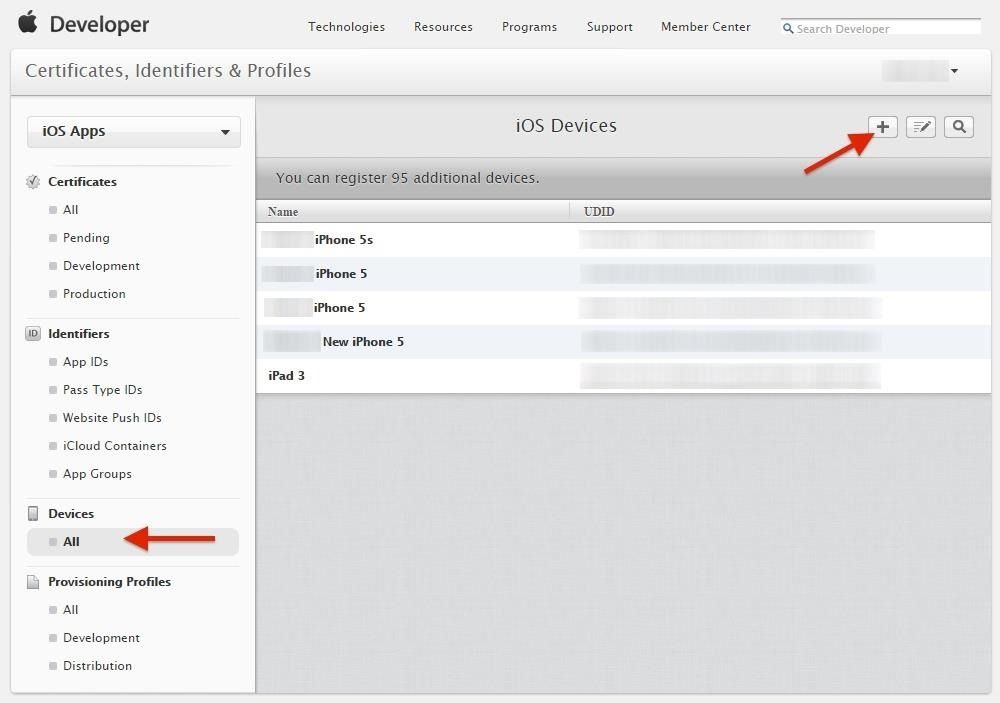Select the iPad 3 device row

[286, 375]
